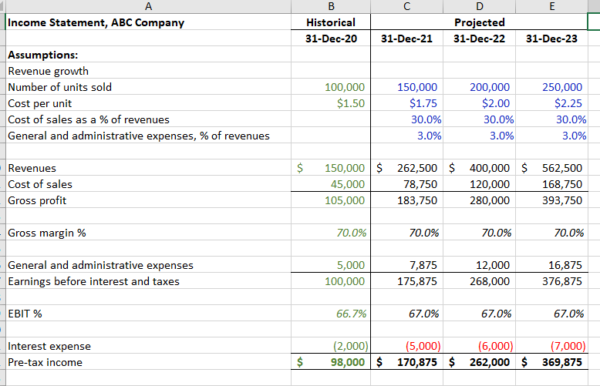Image resolution: width=600 pixels, height=386 pixels.
Task: Select G&A expense value 12,000
Action: click(479, 265)
